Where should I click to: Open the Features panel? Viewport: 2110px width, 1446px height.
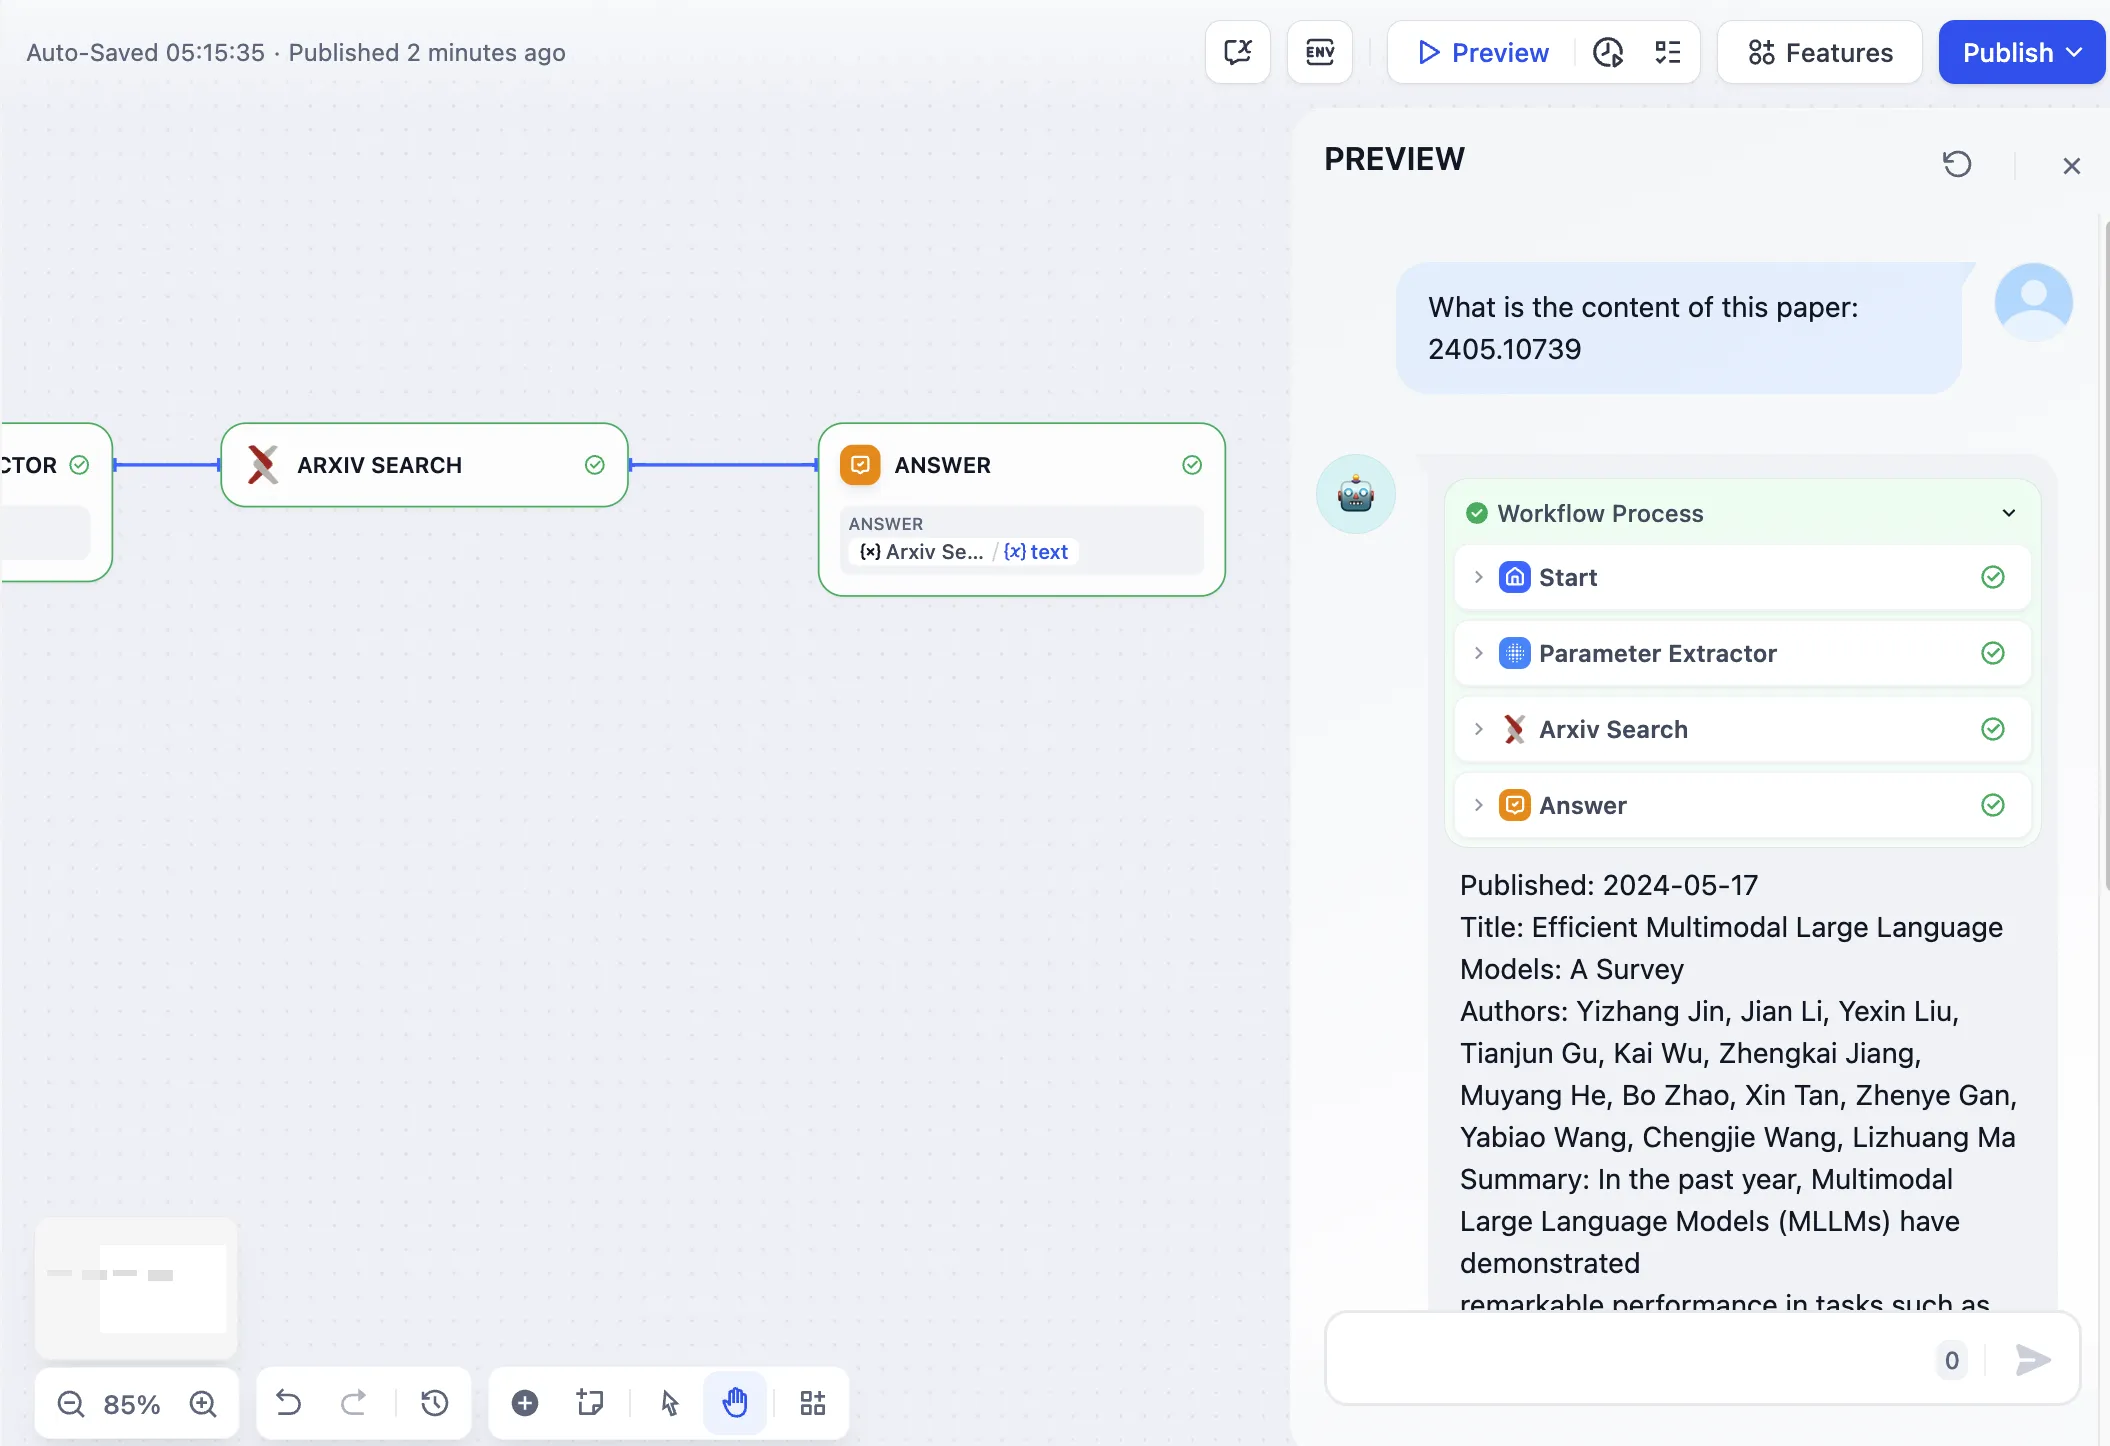click(1819, 52)
